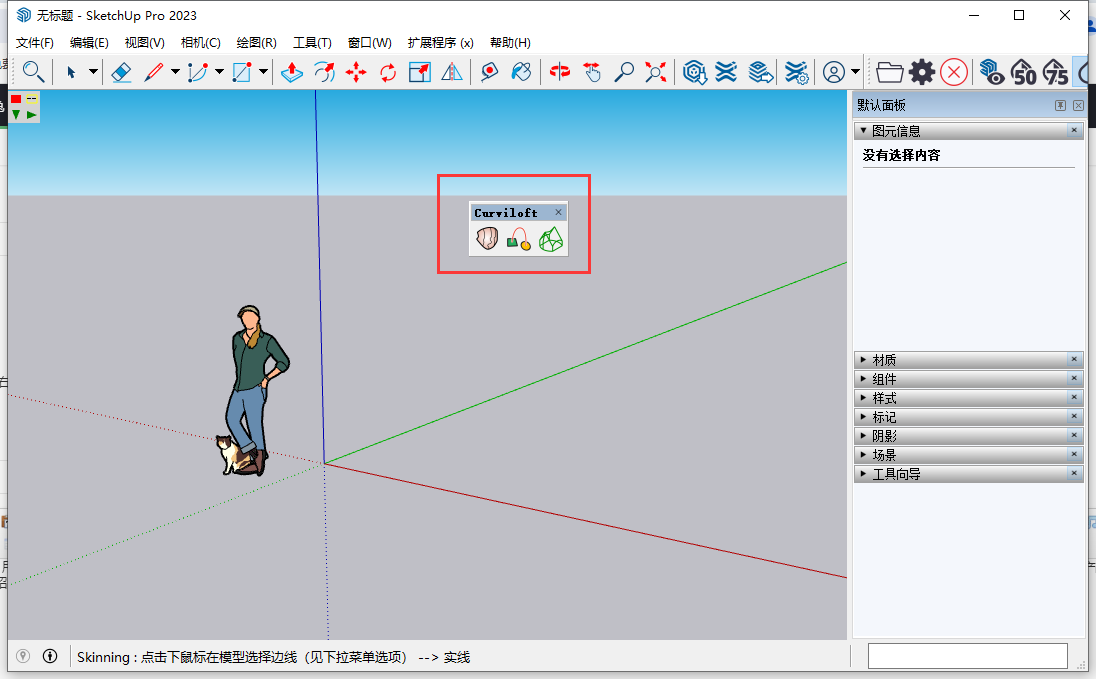Pick the Zoom tool from the toolbar
The height and width of the screenshot is (679, 1096).
click(624, 72)
